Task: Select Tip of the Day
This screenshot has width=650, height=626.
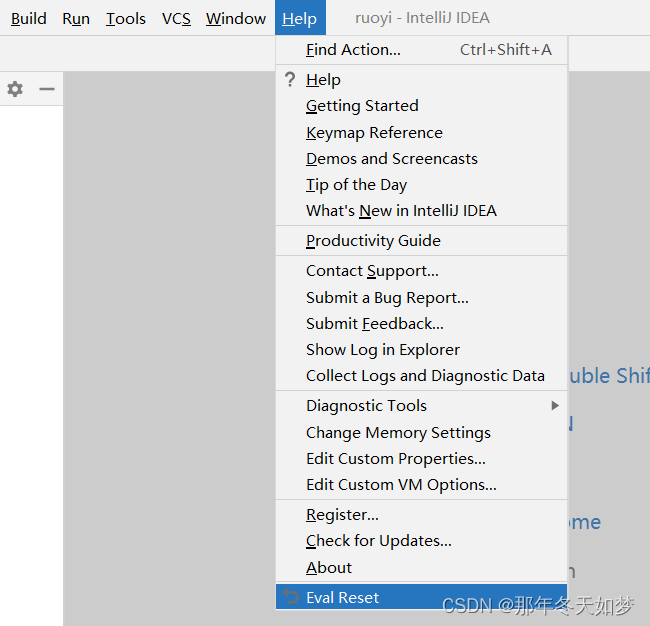Action: pyautogui.click(x=356, y=184)
